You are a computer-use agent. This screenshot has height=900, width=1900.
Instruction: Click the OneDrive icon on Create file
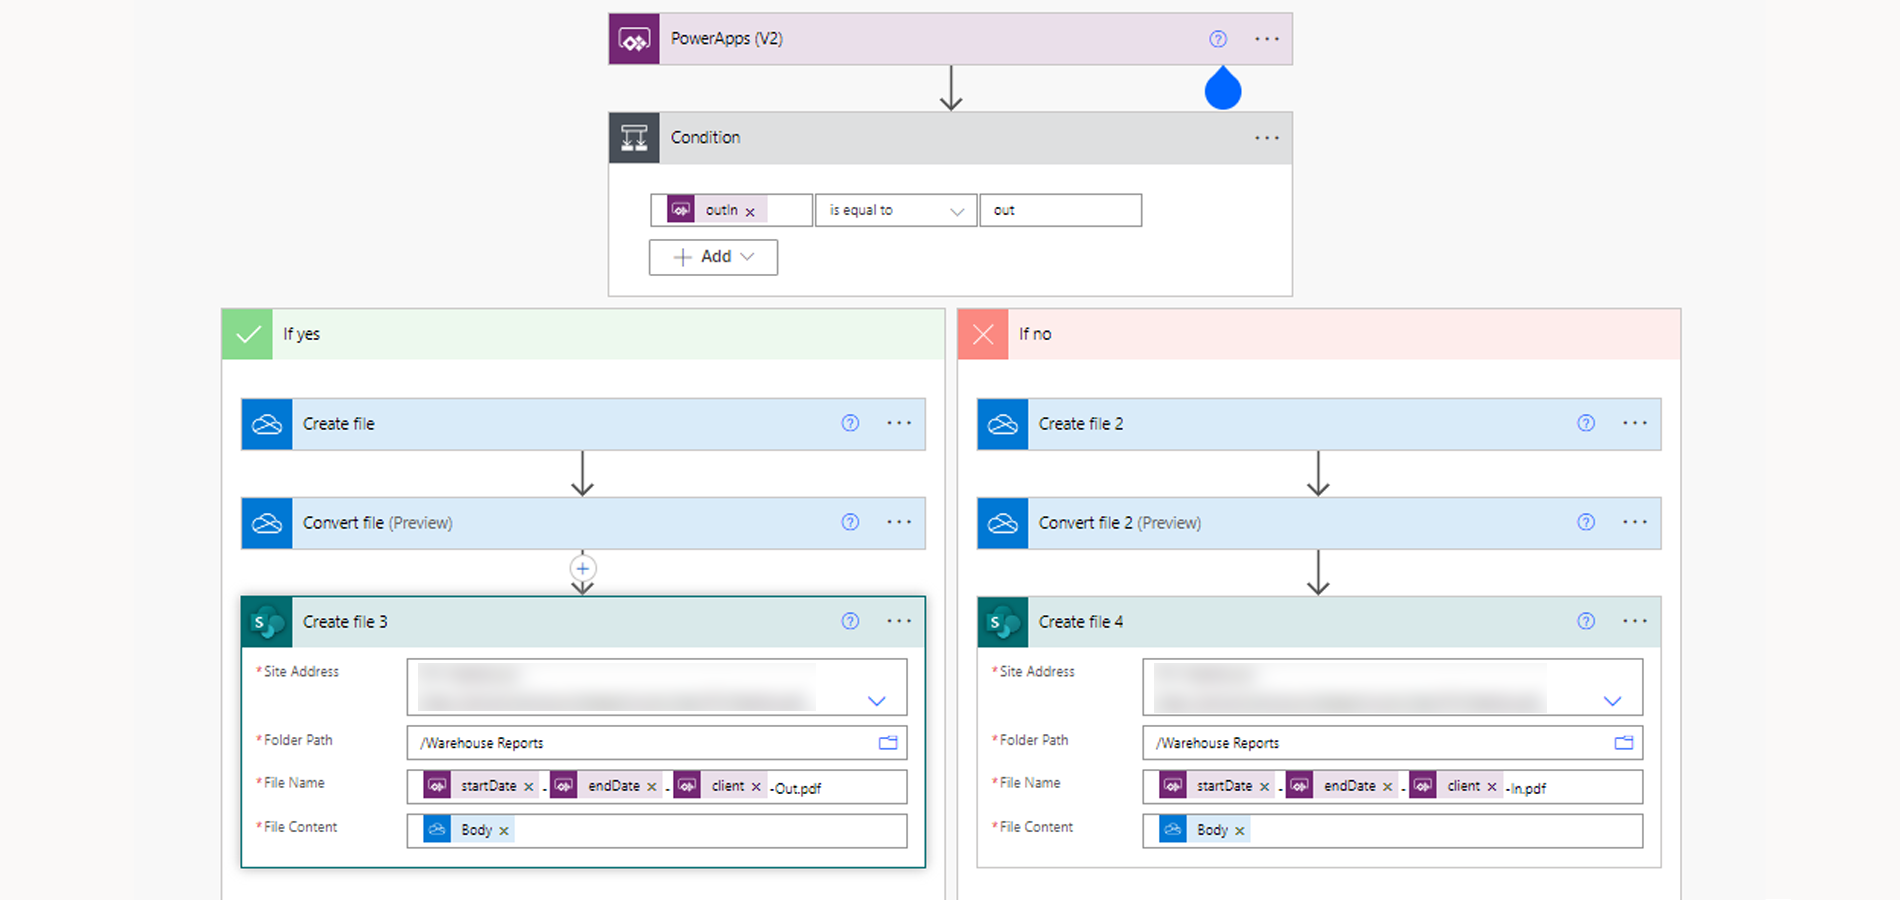click(x=267, y=424)
